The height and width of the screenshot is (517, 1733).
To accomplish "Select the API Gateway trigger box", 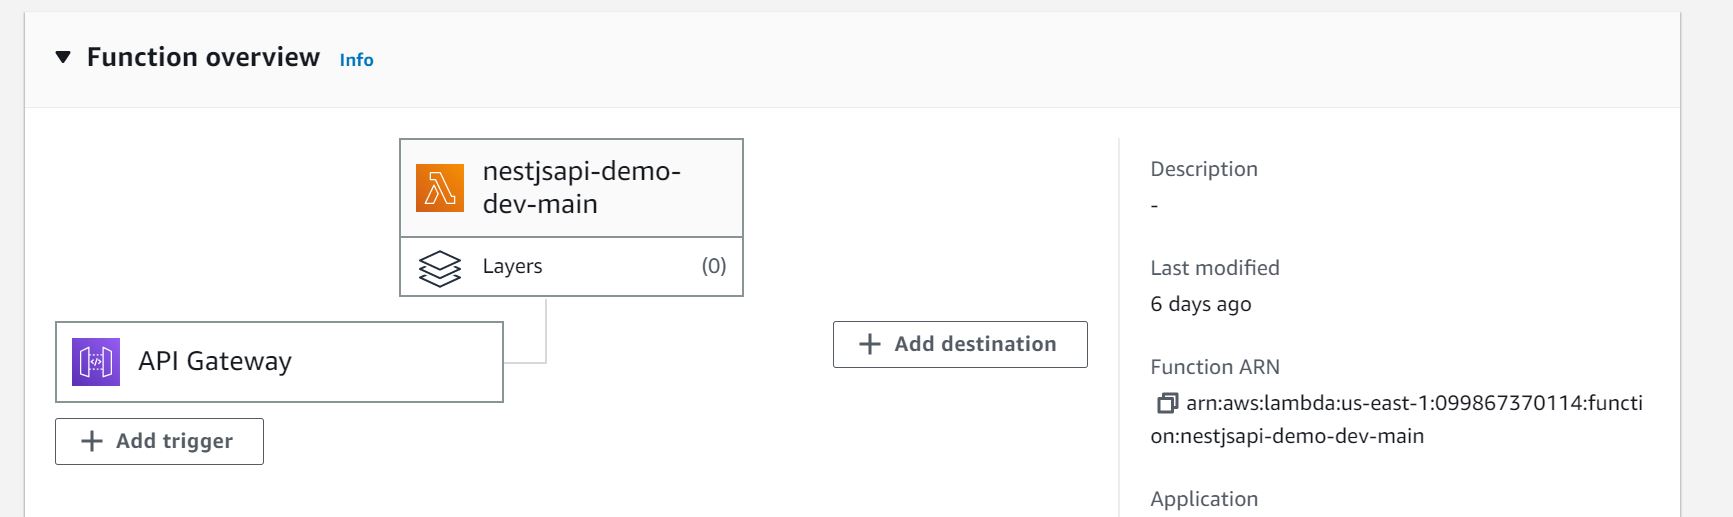I will coord(279,362).
